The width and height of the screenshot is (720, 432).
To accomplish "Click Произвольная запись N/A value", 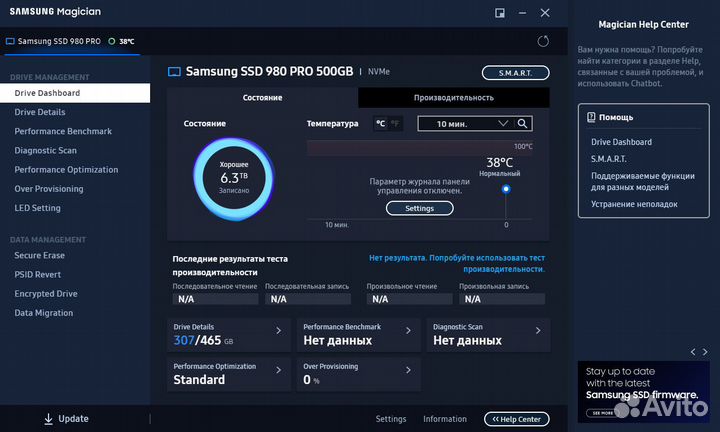I will [502, 299].
